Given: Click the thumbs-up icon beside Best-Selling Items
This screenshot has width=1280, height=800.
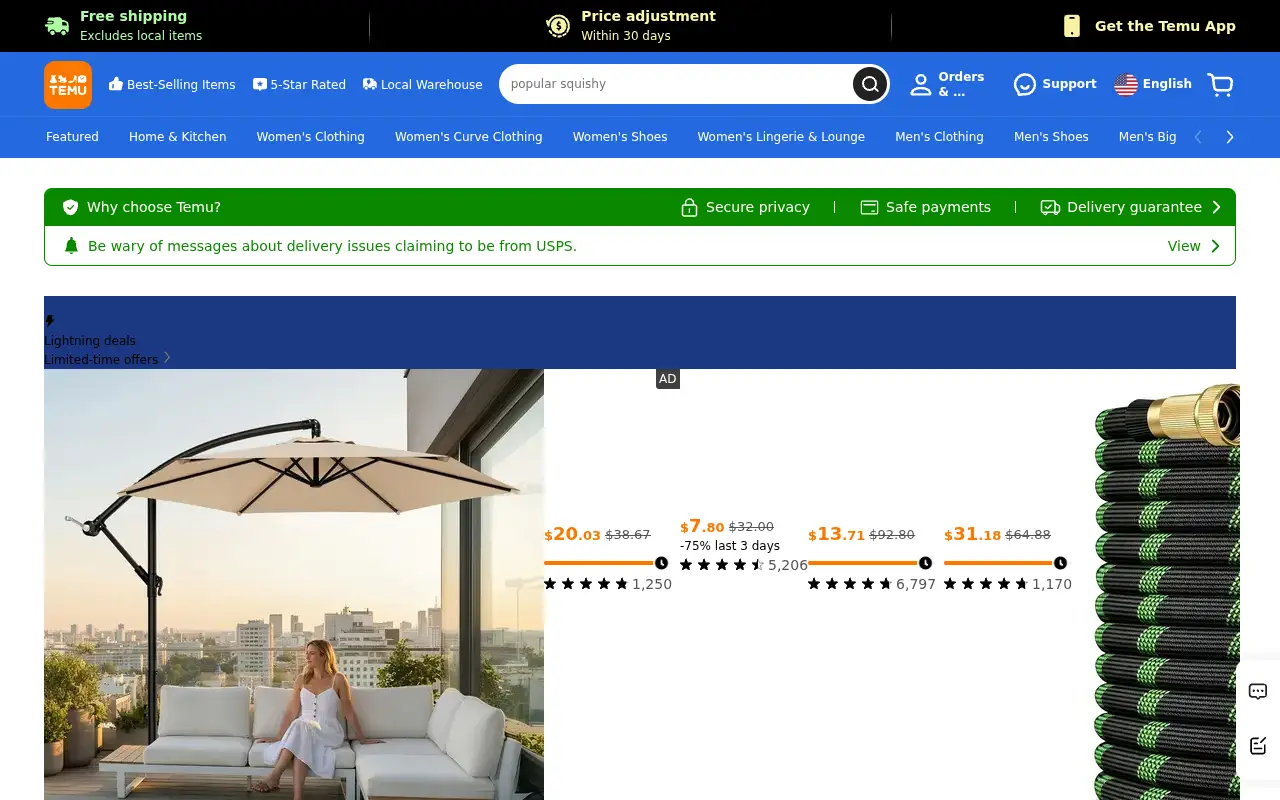Looking at the screenshot, I should pos(116,84).
